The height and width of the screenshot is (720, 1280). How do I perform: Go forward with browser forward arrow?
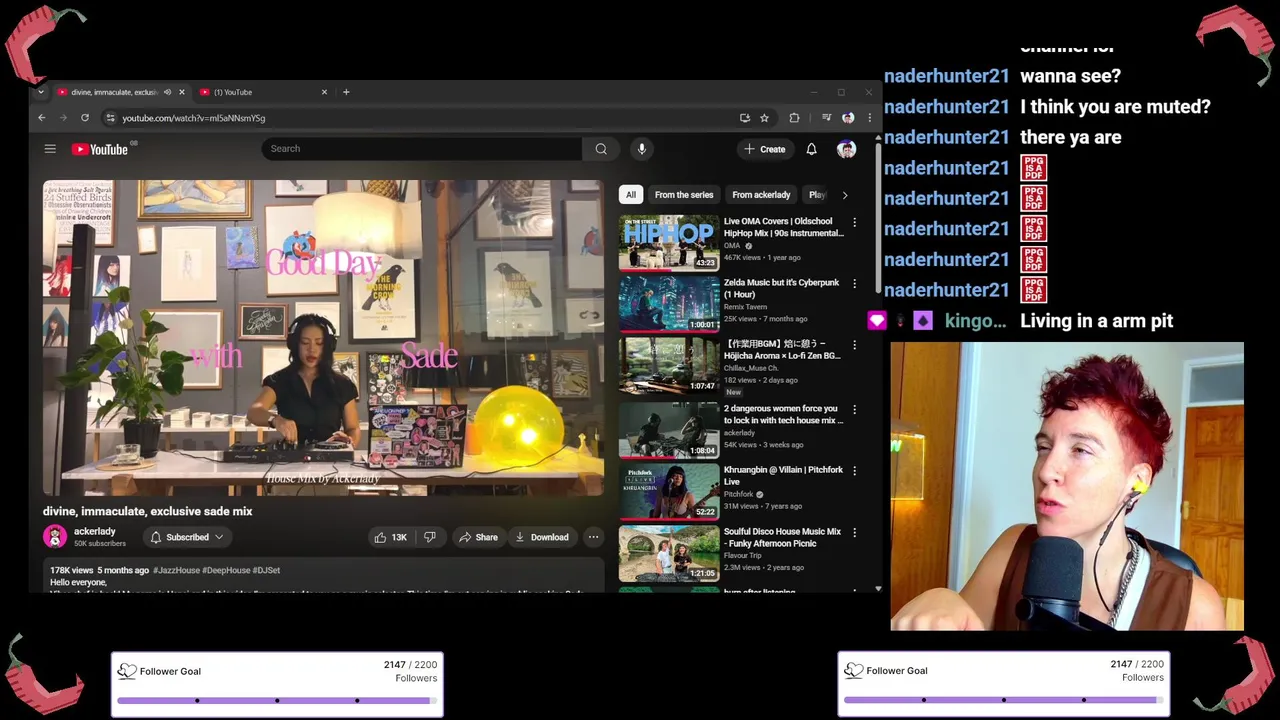[63, 118]
